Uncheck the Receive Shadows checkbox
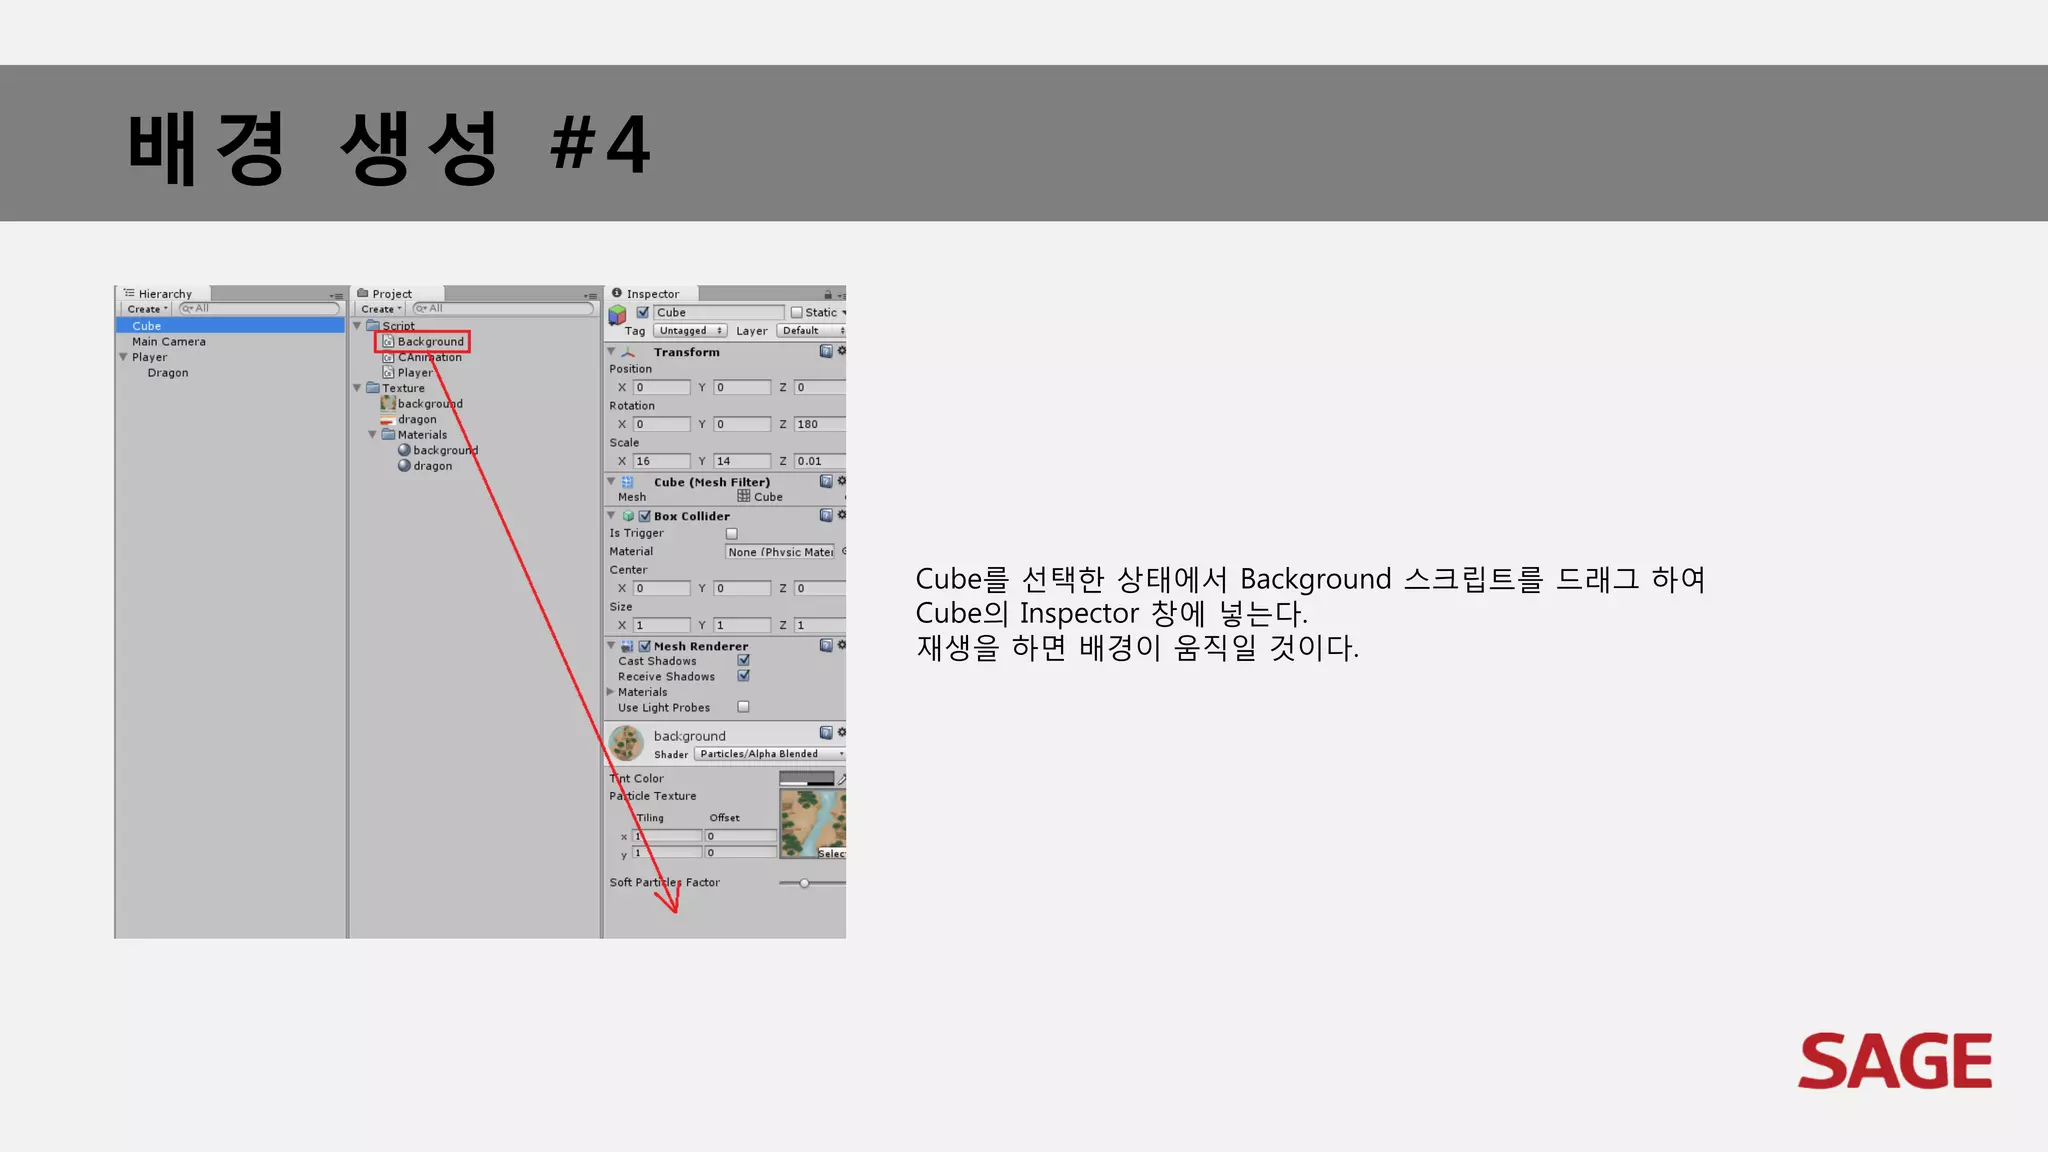This screenshot has width=2048, height=1152. tap(744, 676)
